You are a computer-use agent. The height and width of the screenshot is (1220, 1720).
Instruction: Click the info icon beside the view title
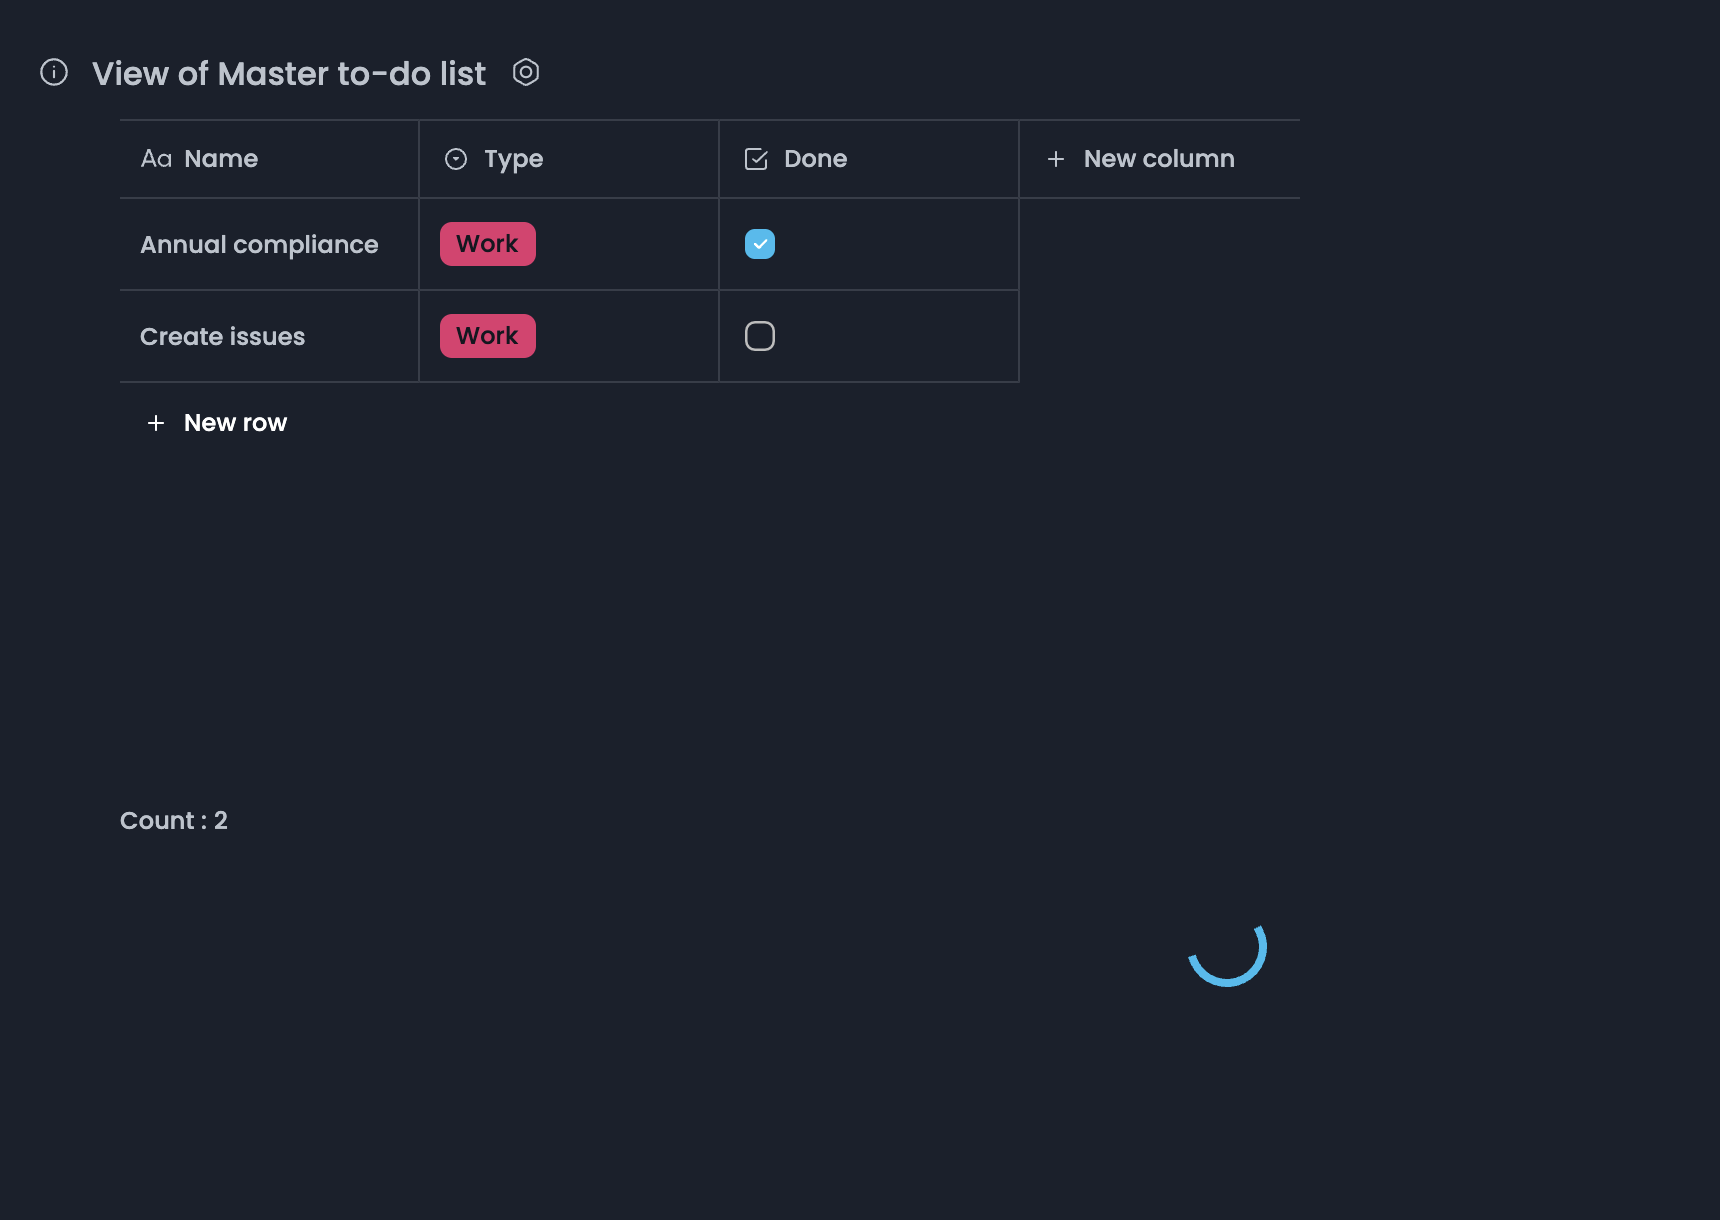[54, 72]
